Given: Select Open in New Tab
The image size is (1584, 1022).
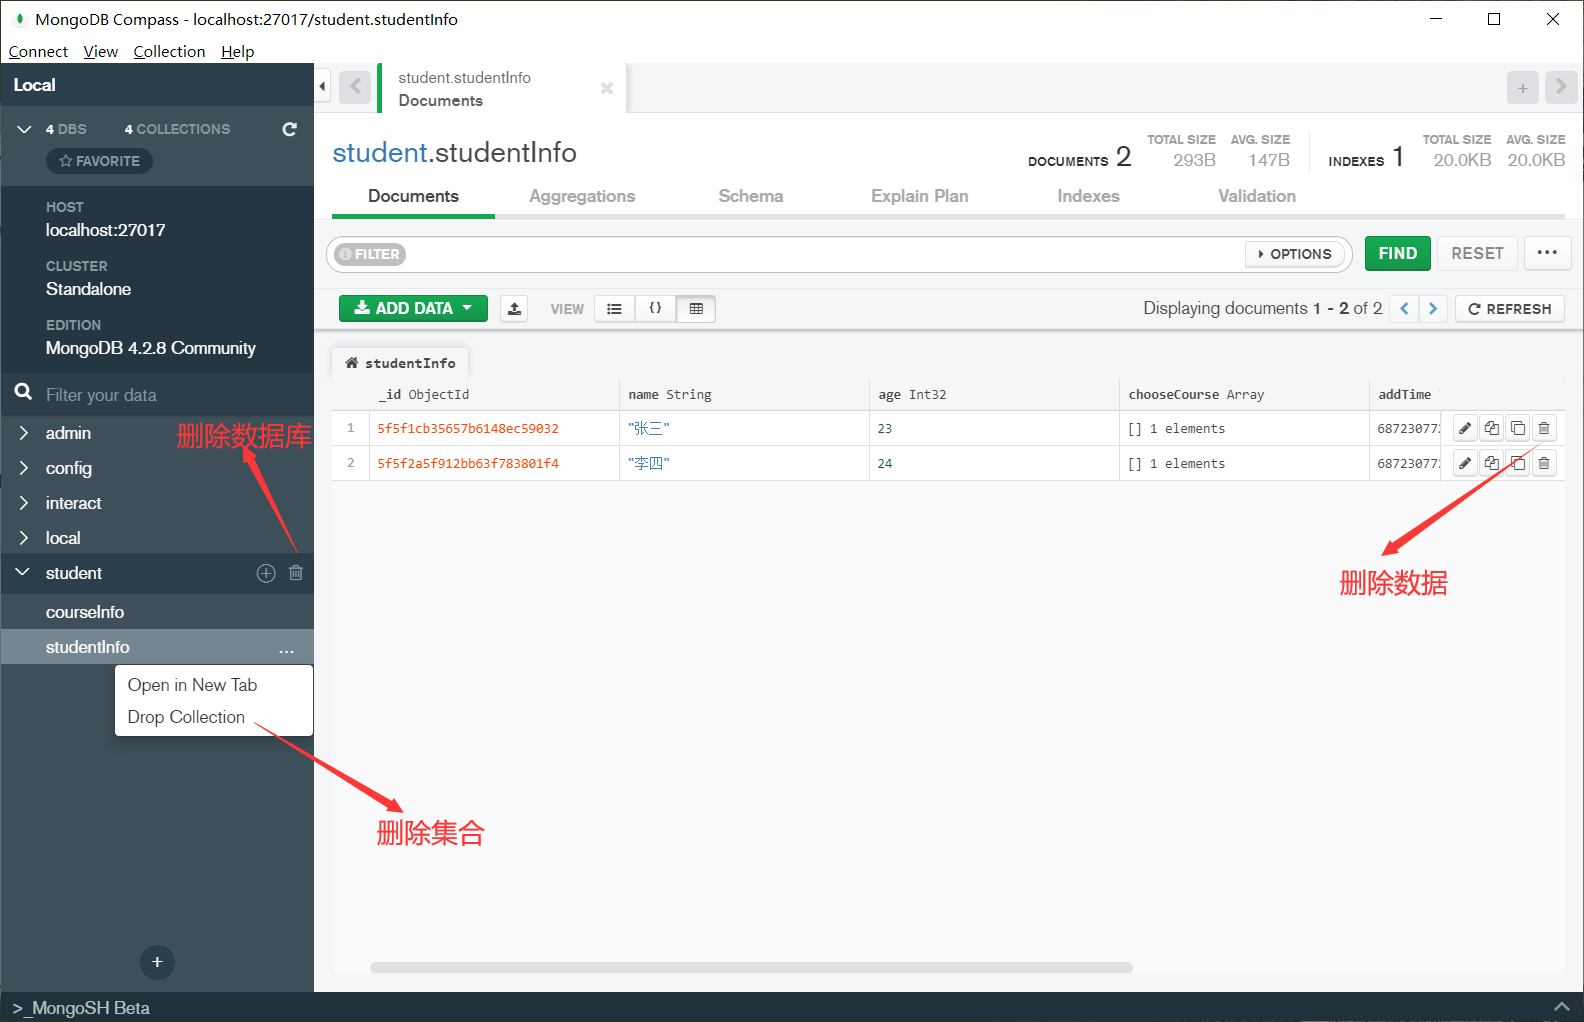Looking at the screenshot, I should (x=192, y=685).
